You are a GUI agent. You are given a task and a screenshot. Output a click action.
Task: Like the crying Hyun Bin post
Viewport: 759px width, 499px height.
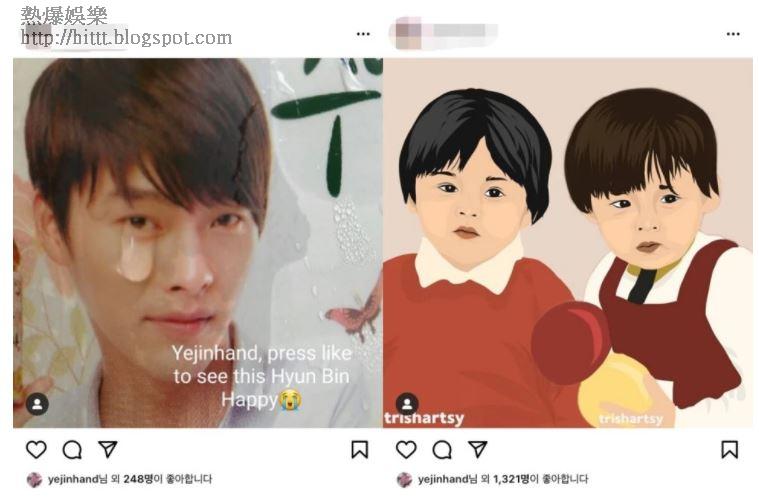coord(36,450)
